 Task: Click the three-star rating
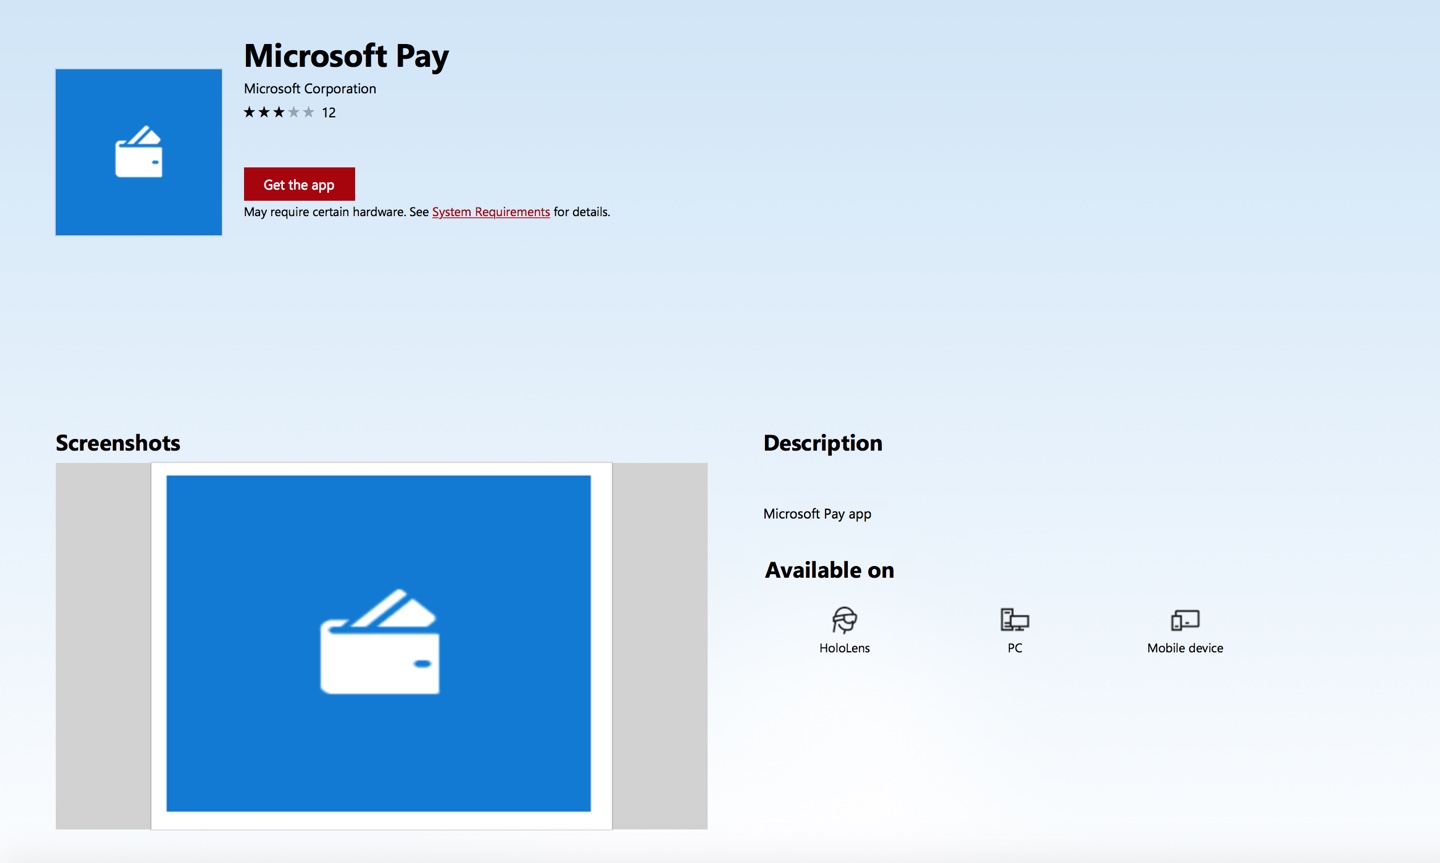pos(279,112)
